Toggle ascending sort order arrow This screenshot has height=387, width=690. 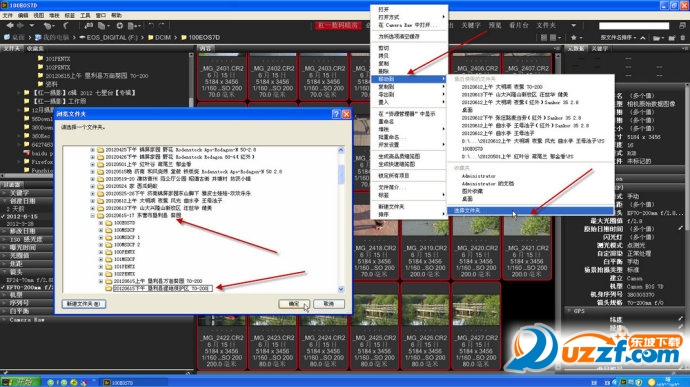click(x=643, y=38)
